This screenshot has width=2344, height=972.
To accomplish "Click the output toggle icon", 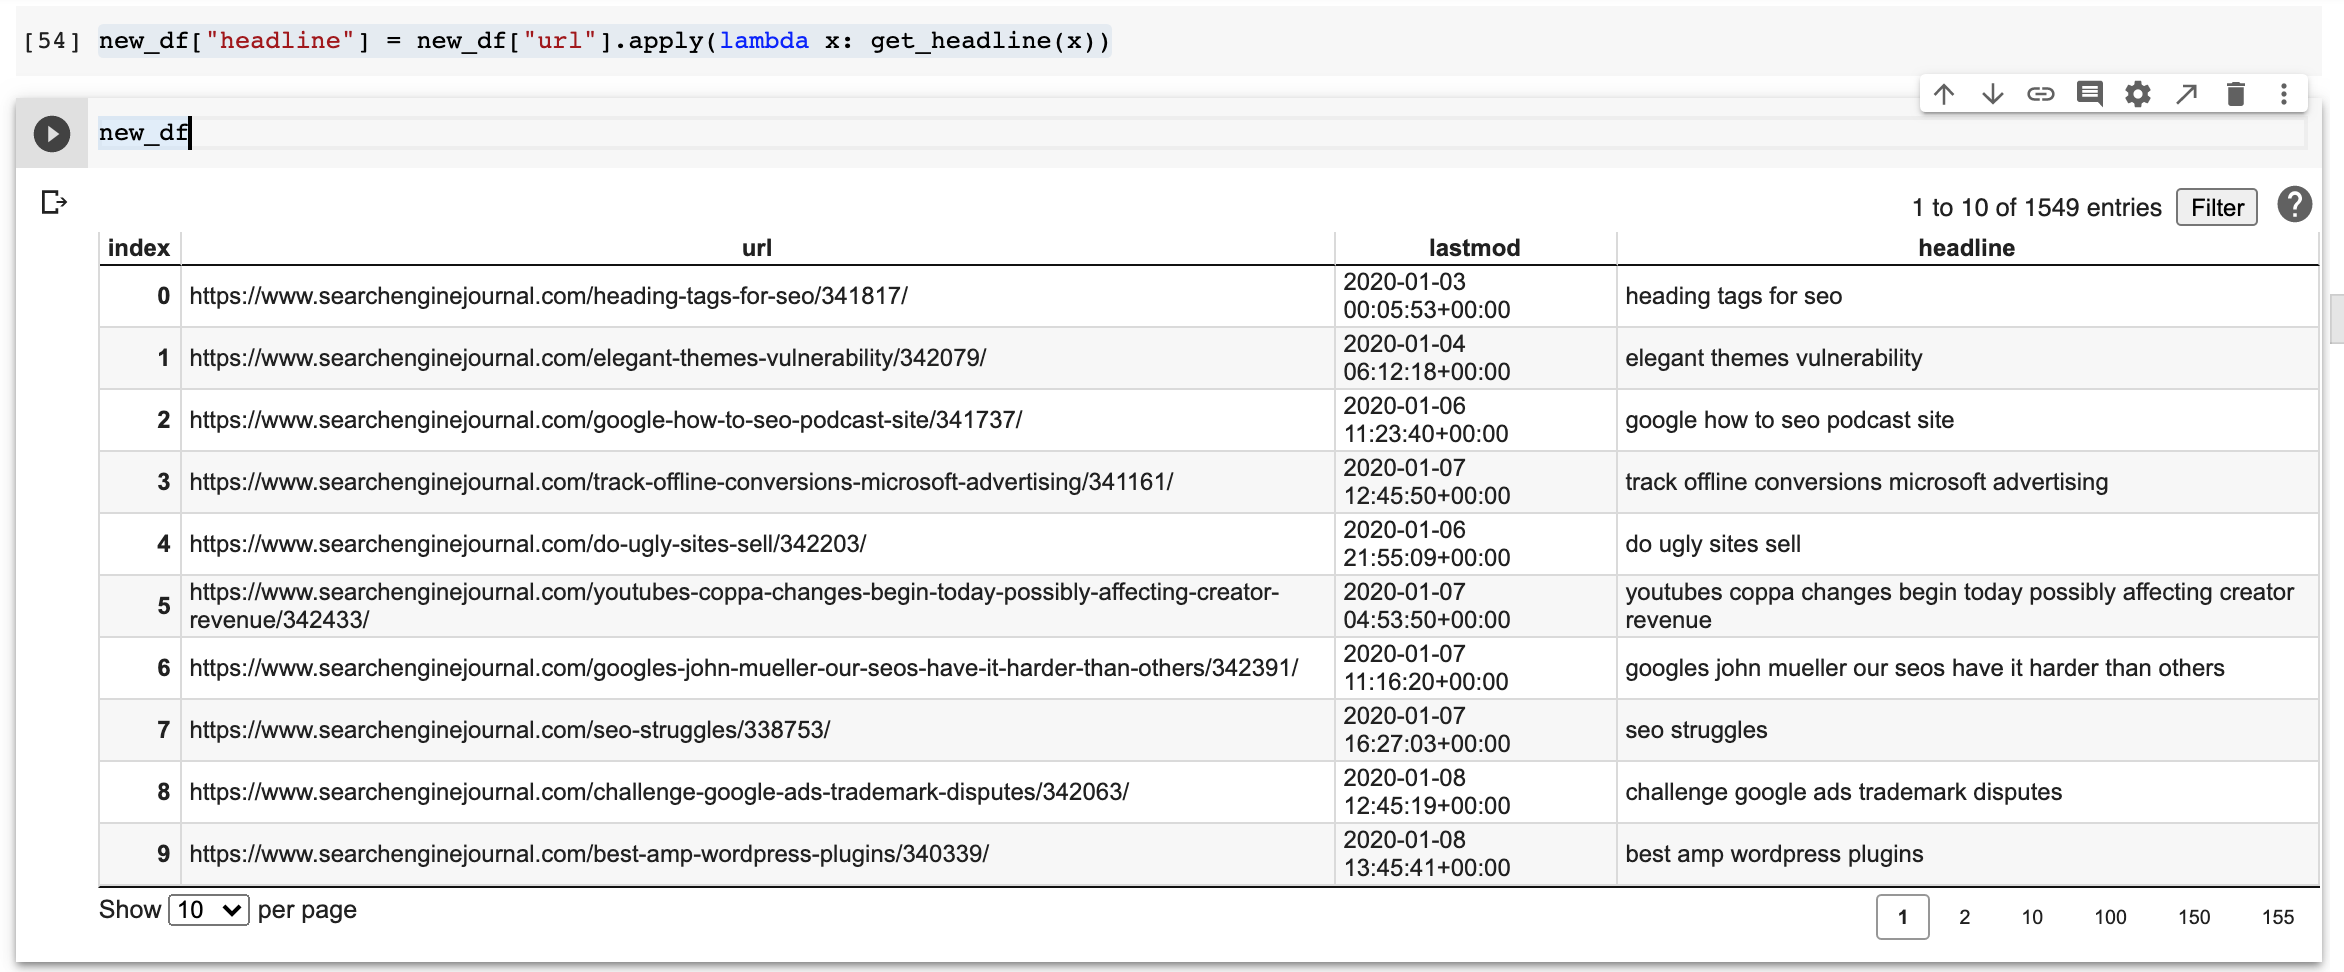I will [x=54, y=203].
